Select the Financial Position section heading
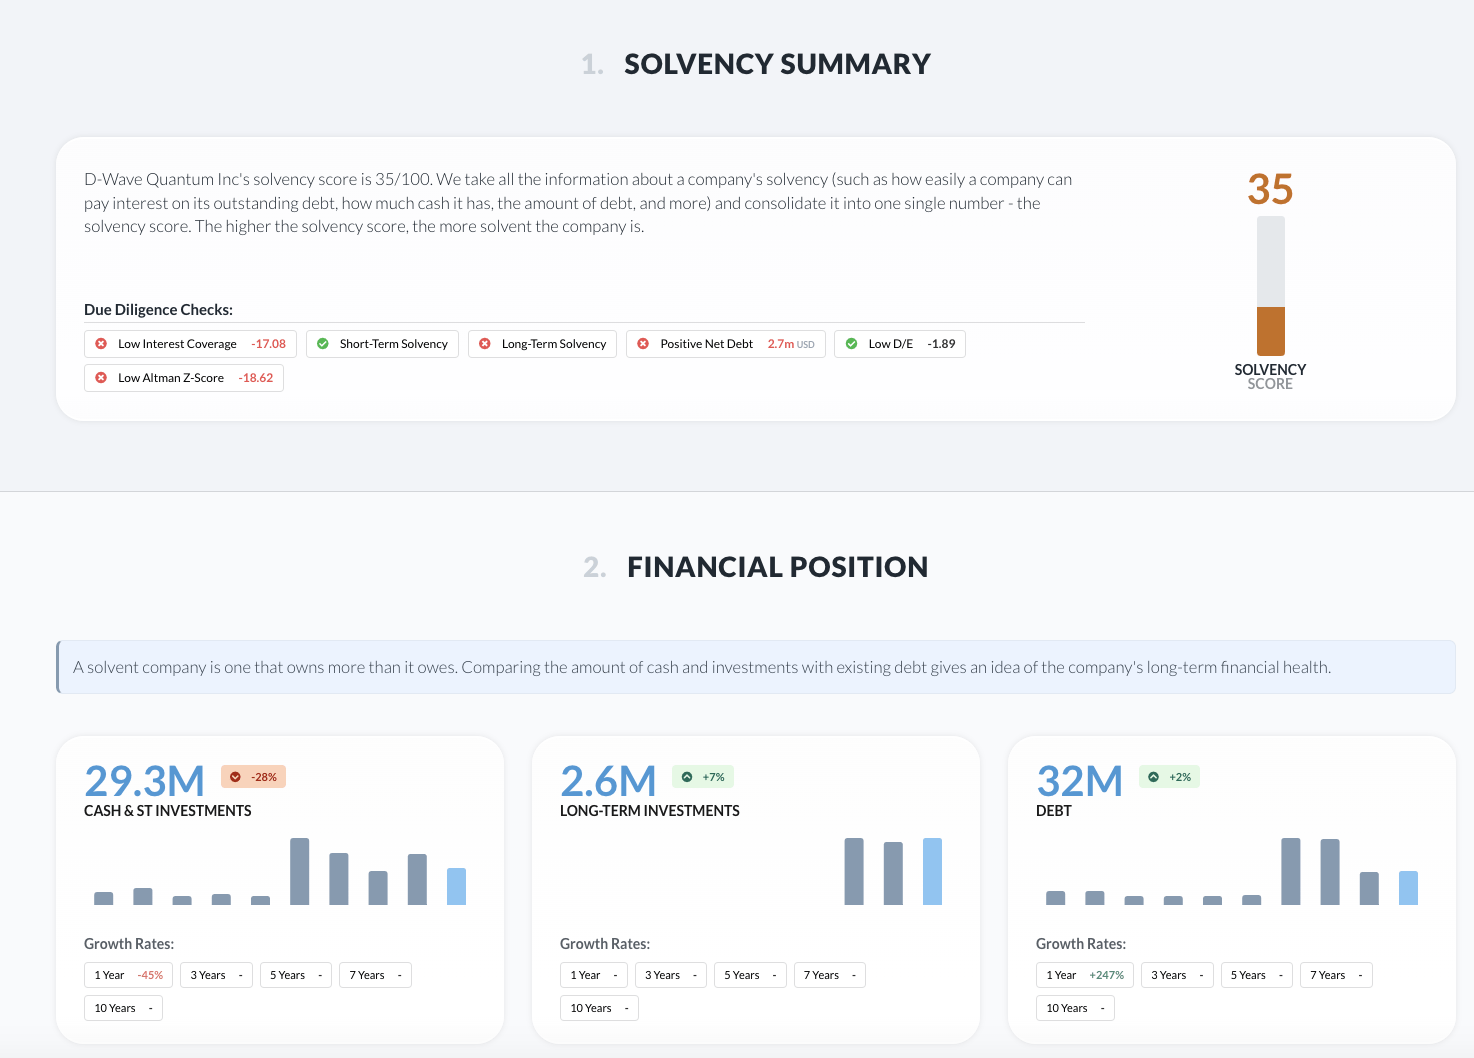This screenshot has height=1058, width=1474. pyautogui.click(x=777, y=566)
